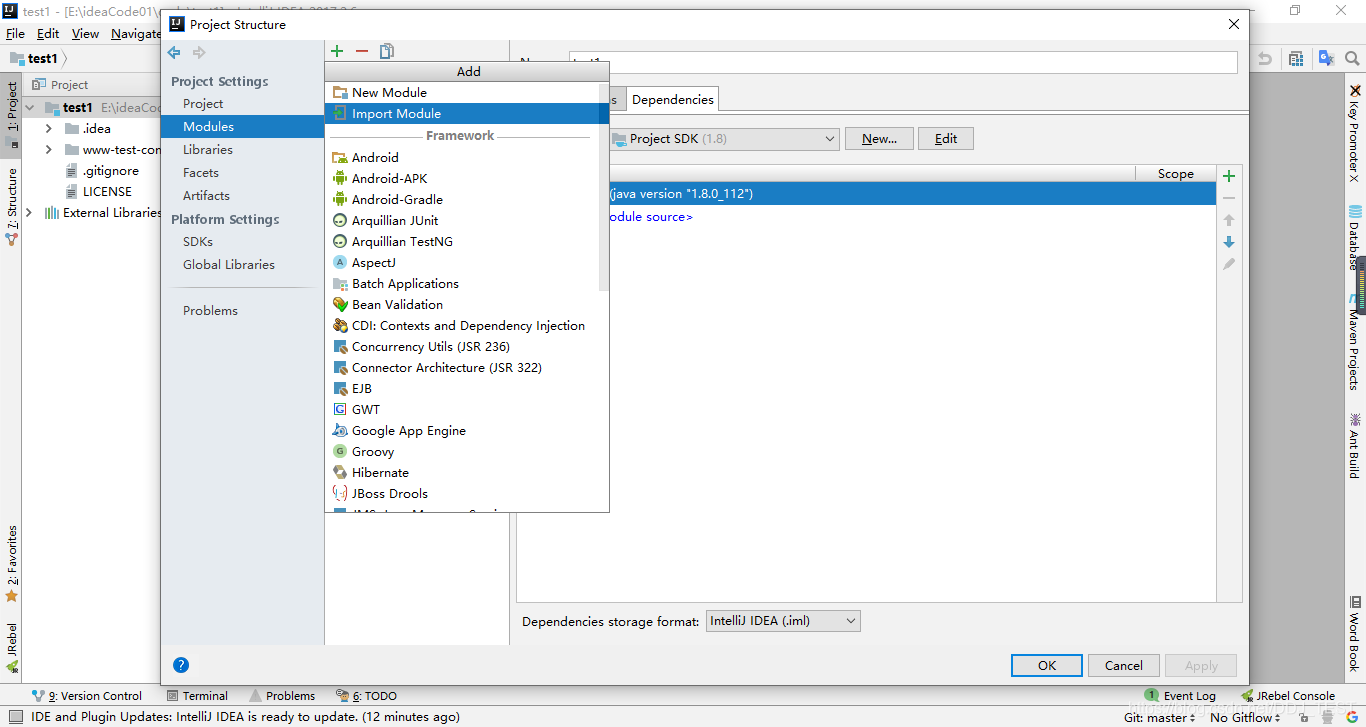Collapse the test1 project tree root

[x=30, y=107]
